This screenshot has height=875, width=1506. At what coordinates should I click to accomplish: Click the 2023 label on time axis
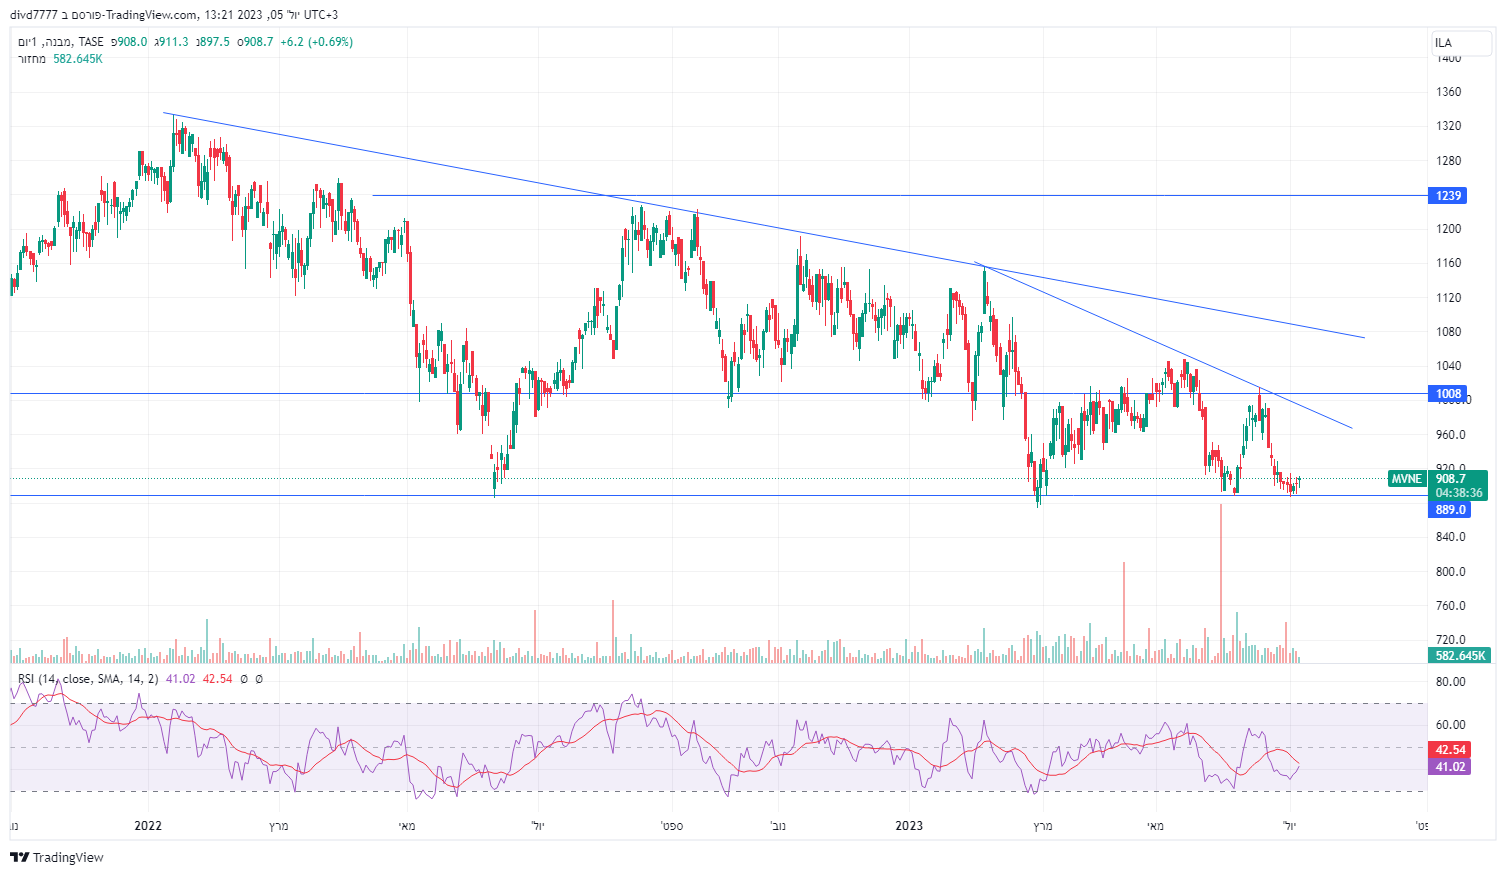point(909,826)
